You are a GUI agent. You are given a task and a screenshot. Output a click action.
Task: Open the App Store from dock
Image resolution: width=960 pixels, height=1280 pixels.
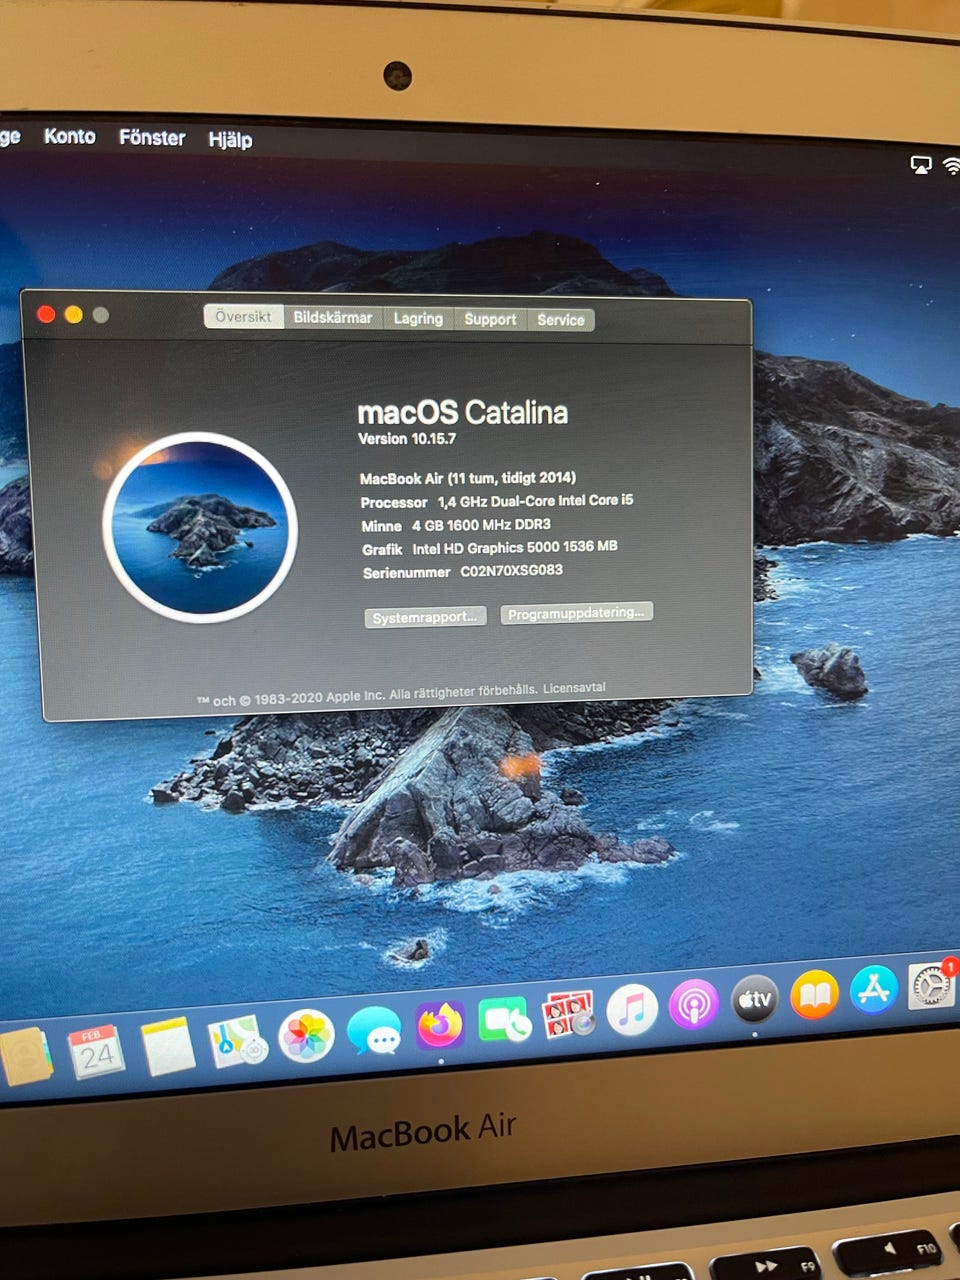[x=874, y=989]
